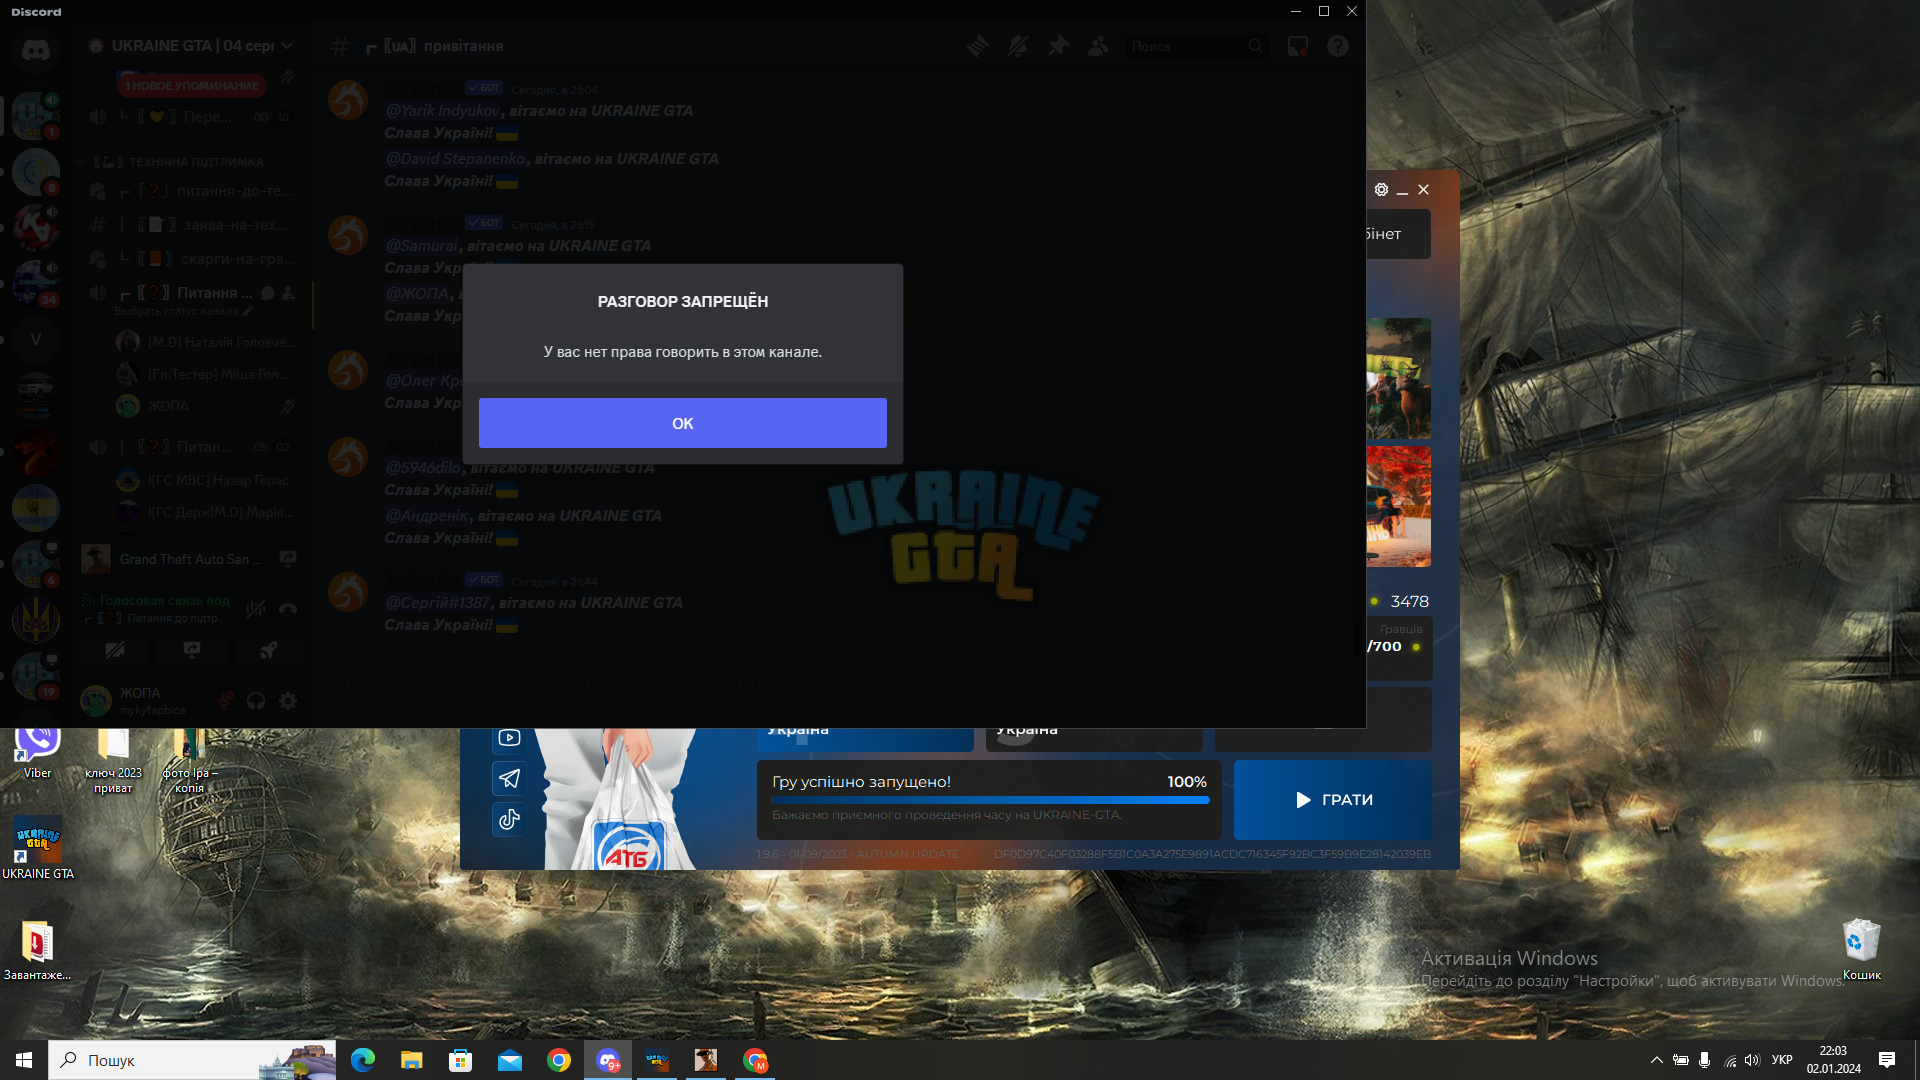
Task: Open the autumn-leaves news thumbnail in launcher
Action: coord(1398,506)
